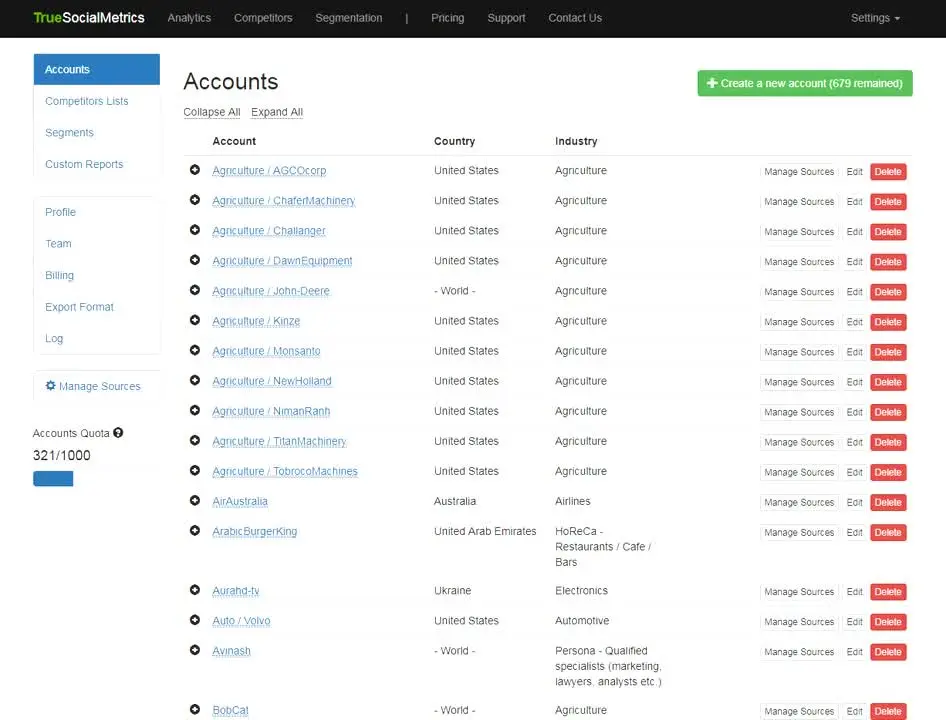Manage Sources for Agriculture / TitanMachinery
This screenshot has height=720, width=946.
798,442
